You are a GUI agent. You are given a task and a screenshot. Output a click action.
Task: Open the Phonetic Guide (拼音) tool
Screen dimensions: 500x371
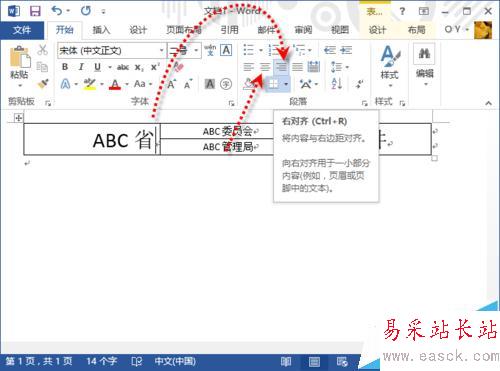point(210,50)
